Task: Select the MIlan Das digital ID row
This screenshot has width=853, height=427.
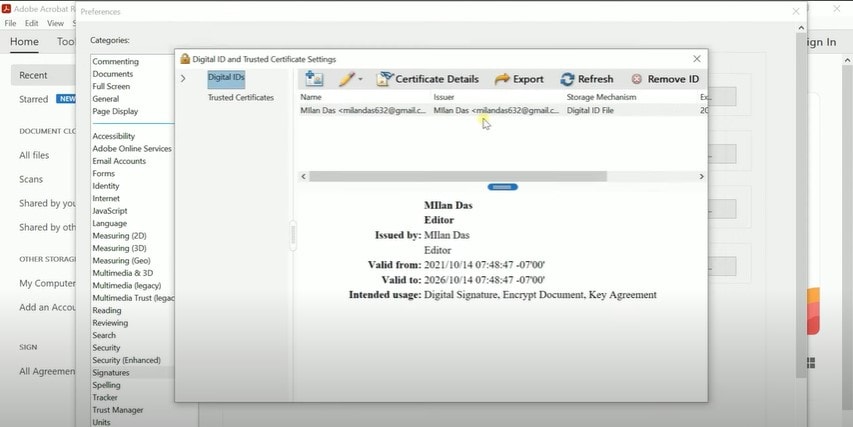Action: 503,110
